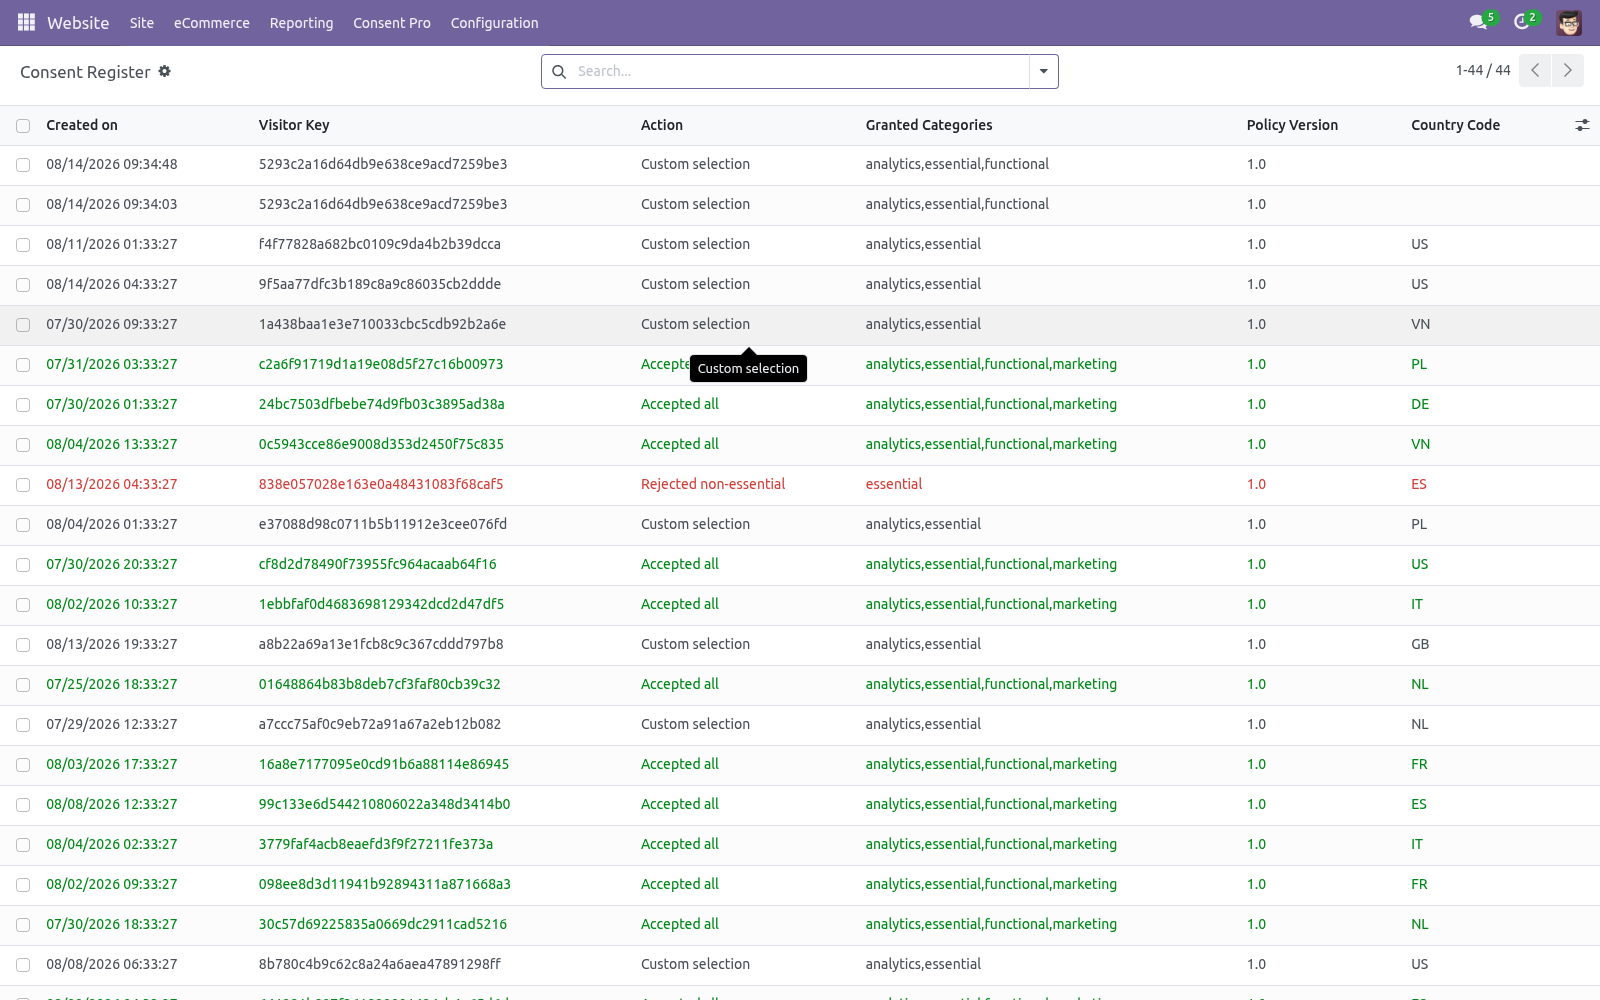
Task: Click the Consent Register gear icon
Action: pos(165,71)
